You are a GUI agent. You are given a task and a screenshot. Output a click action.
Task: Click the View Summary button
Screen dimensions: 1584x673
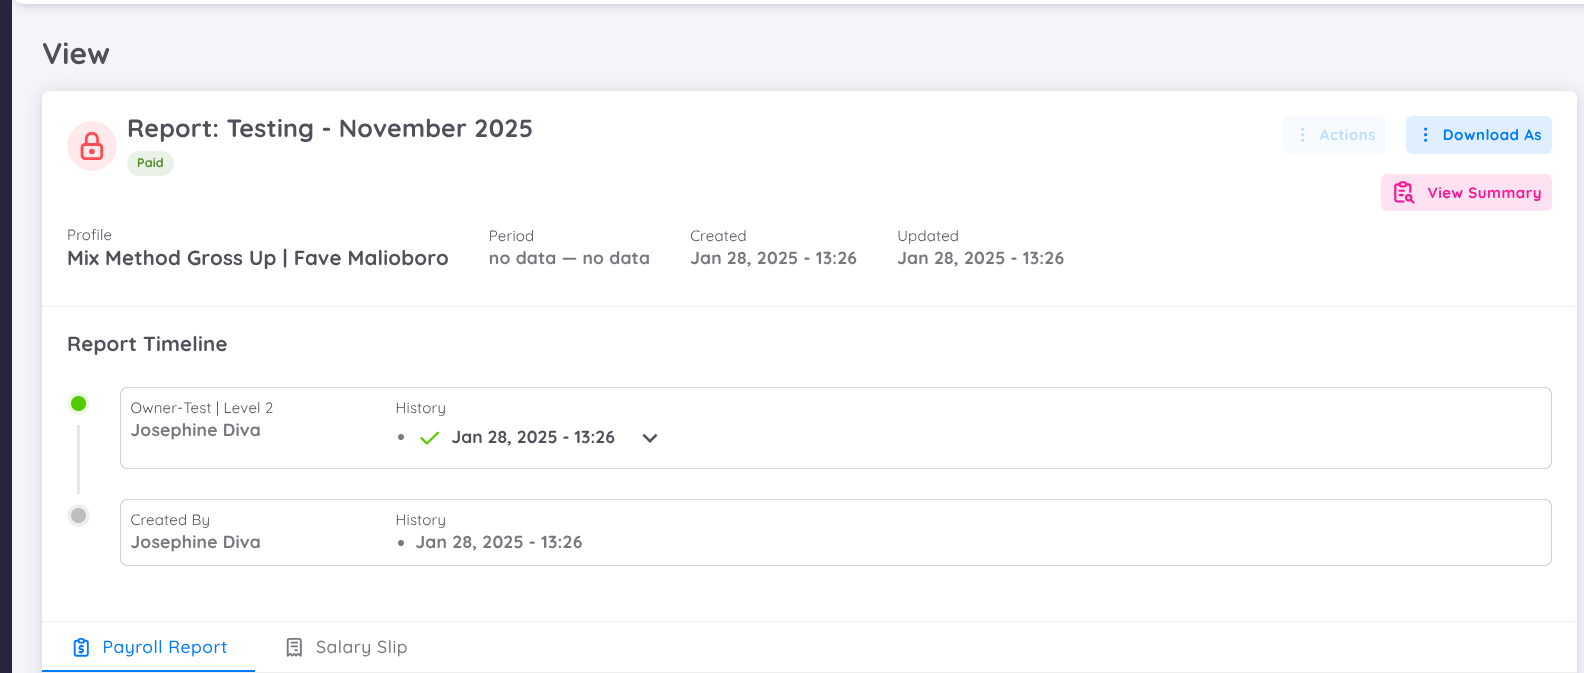coord(1466,192)
